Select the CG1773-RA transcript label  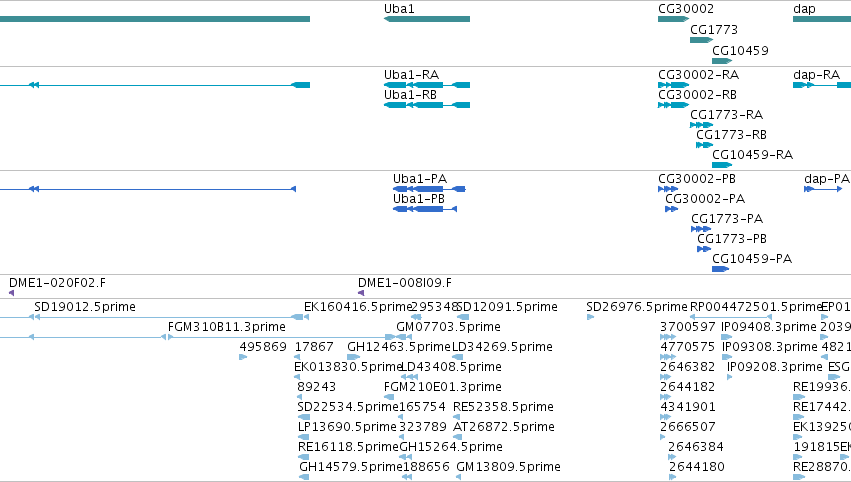726,115
